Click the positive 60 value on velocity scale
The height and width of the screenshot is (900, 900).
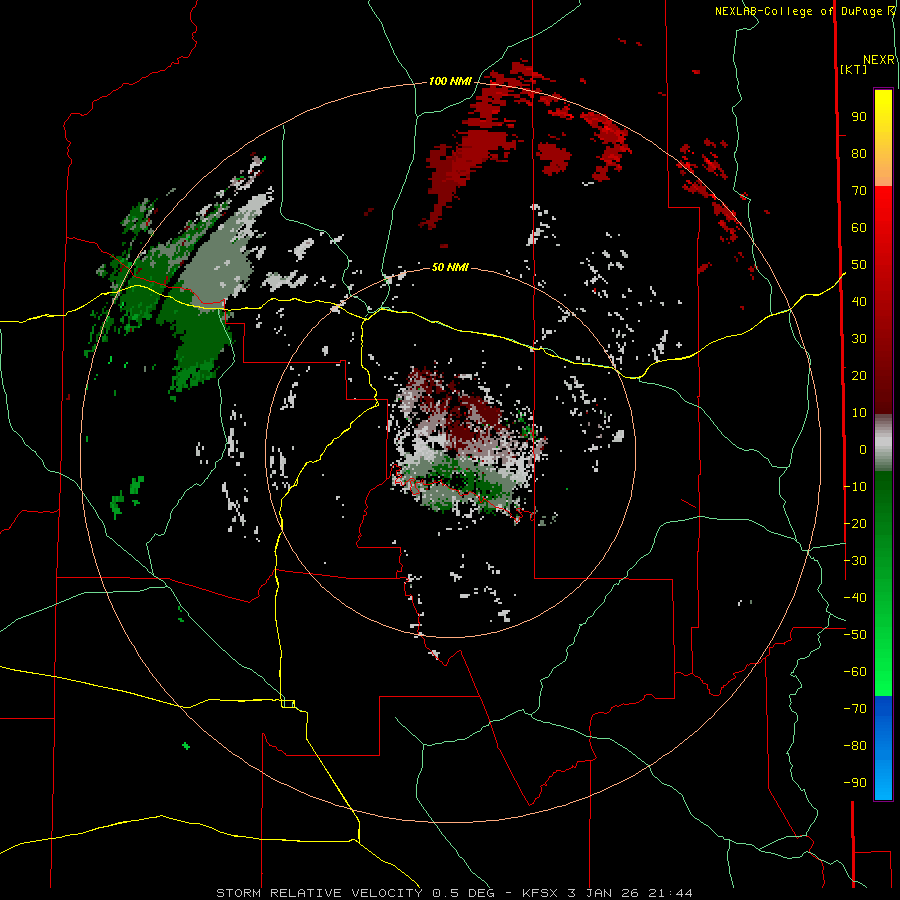859,227
